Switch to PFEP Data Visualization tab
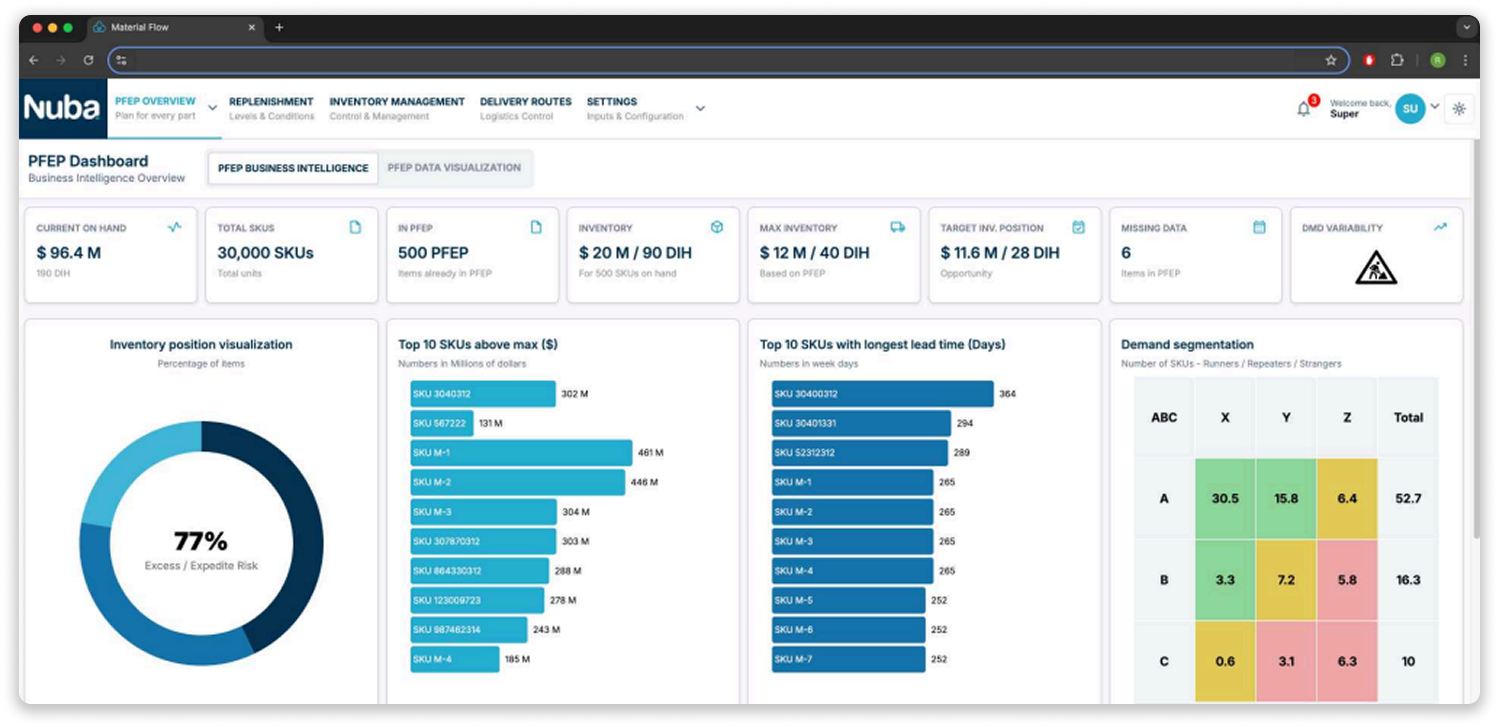The height and width of the screenshot is (727, 1499). (454, 168)
